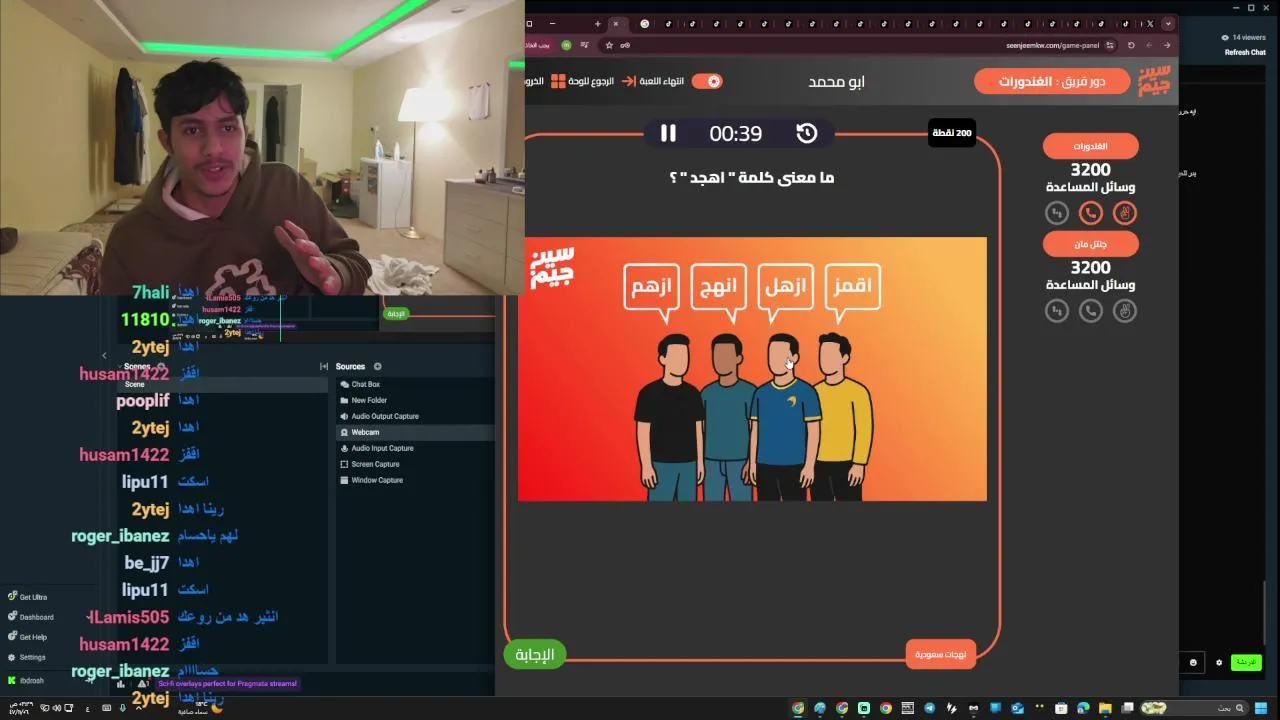The height and width of the screenshot is (720, 1280).
Task: Collapse the side panel with the left chevron
Action: click(104, 355)
